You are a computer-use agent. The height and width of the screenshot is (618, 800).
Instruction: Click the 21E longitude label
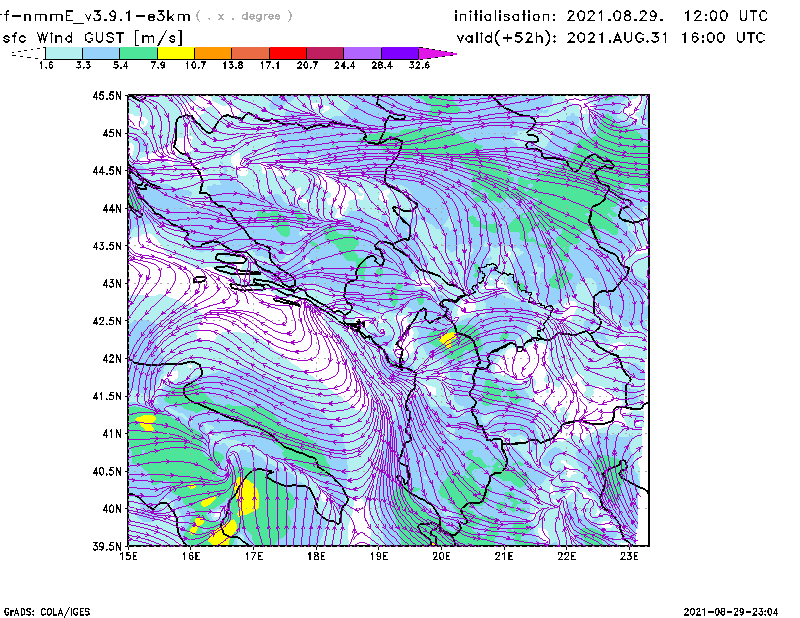504,556
